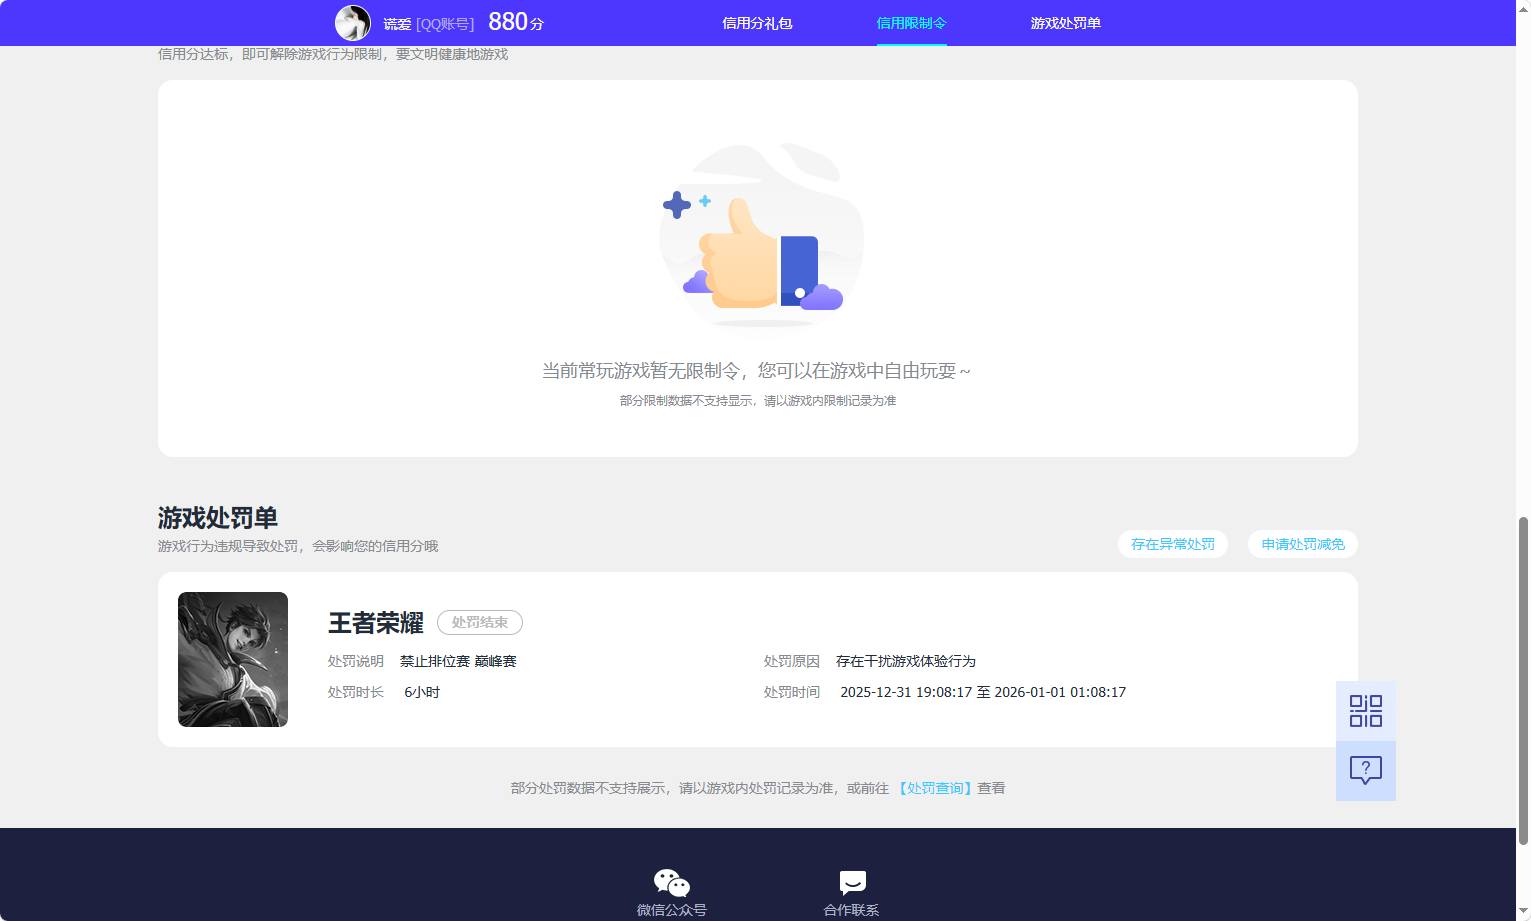Open the help question floating button
1531x921 pixels.
click(1366, 771)
